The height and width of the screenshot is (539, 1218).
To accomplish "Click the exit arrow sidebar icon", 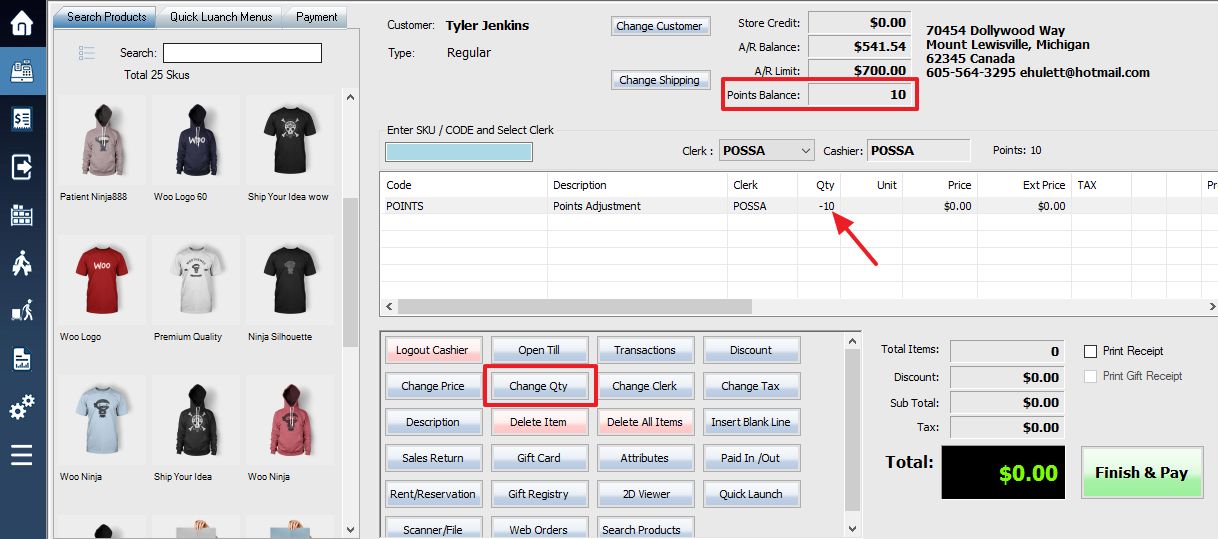I will coord(22,167).
